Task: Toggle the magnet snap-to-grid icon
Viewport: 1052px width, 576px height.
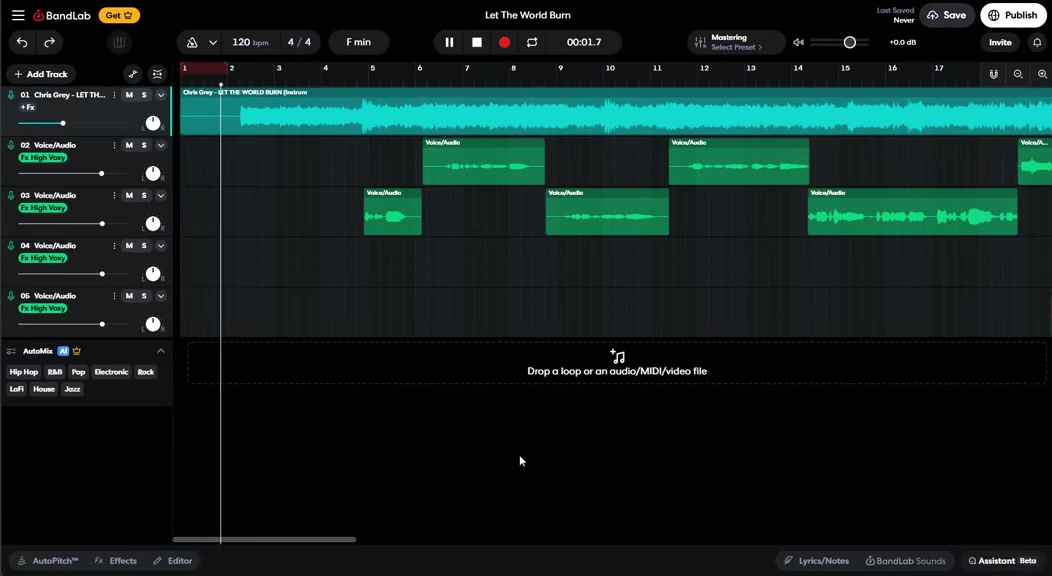Action: point(994,74)
